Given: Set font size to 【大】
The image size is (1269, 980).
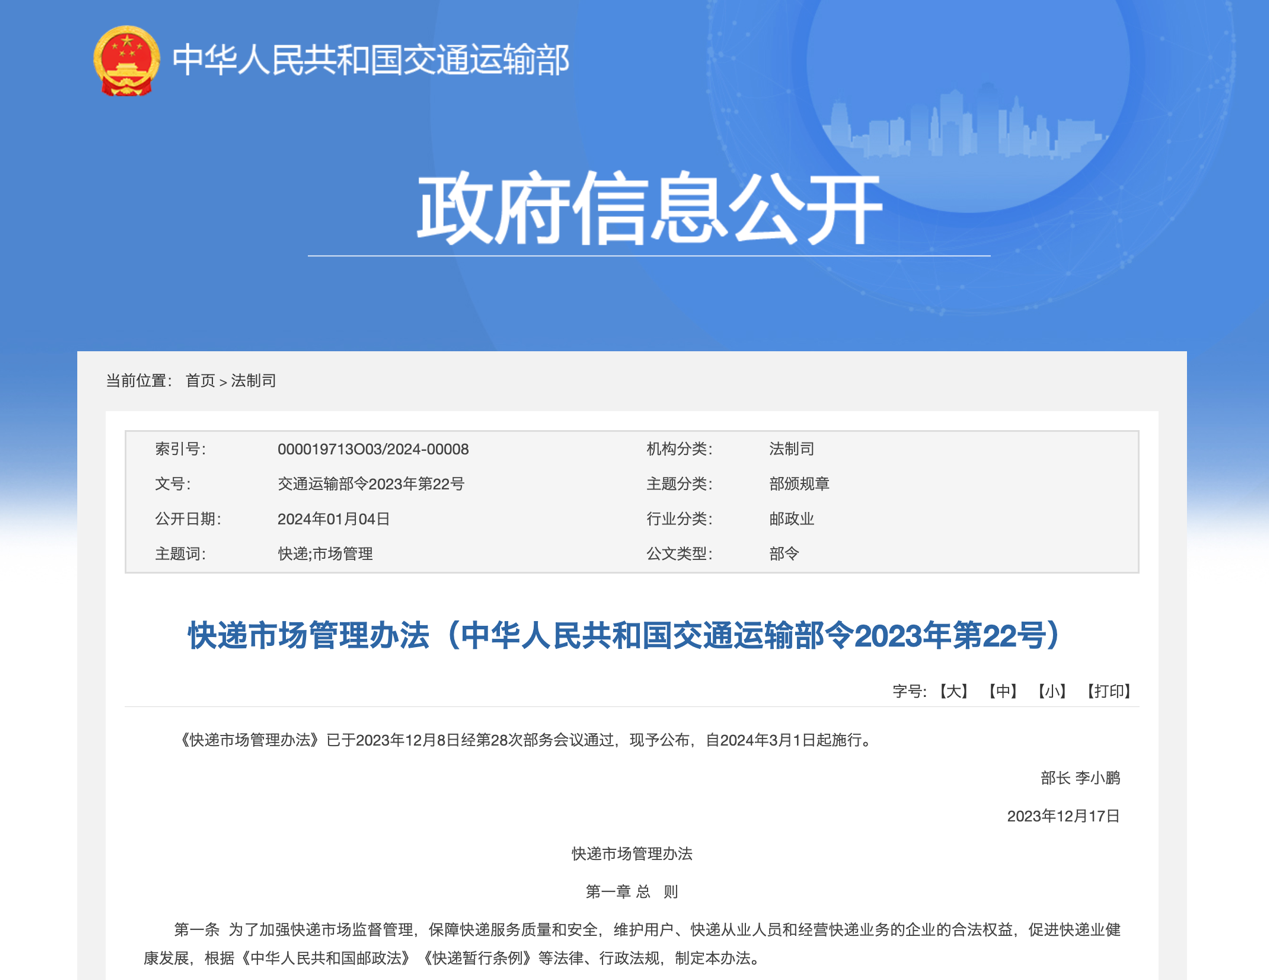Looking at the screenshot, I should pyautogui.click(x=954, y=691).
